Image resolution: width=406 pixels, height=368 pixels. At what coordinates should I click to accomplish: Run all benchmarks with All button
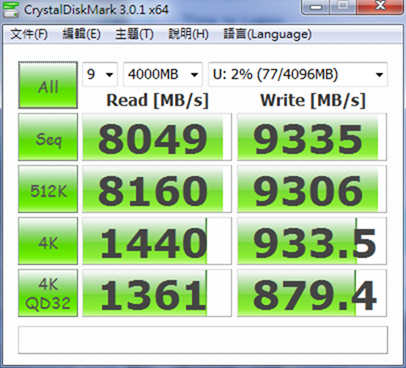click(48, 85)
